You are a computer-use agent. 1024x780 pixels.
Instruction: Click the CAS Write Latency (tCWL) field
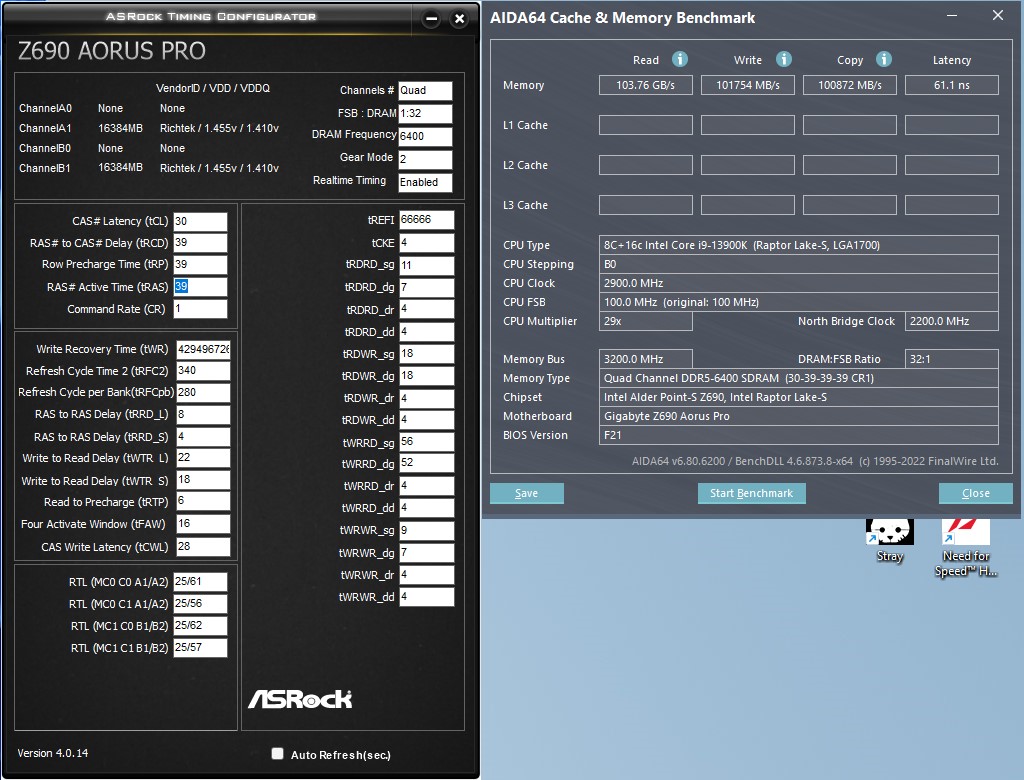[x=203, y=547]
